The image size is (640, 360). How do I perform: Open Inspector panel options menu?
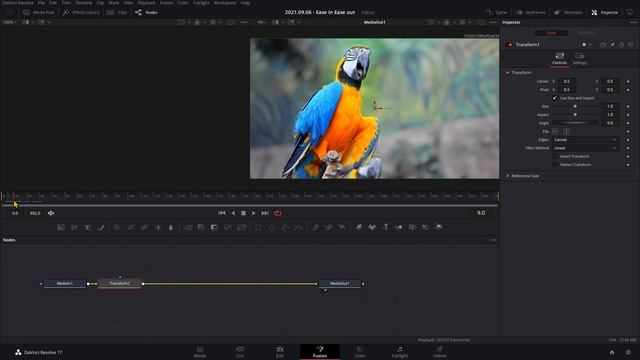click(633, 22)
